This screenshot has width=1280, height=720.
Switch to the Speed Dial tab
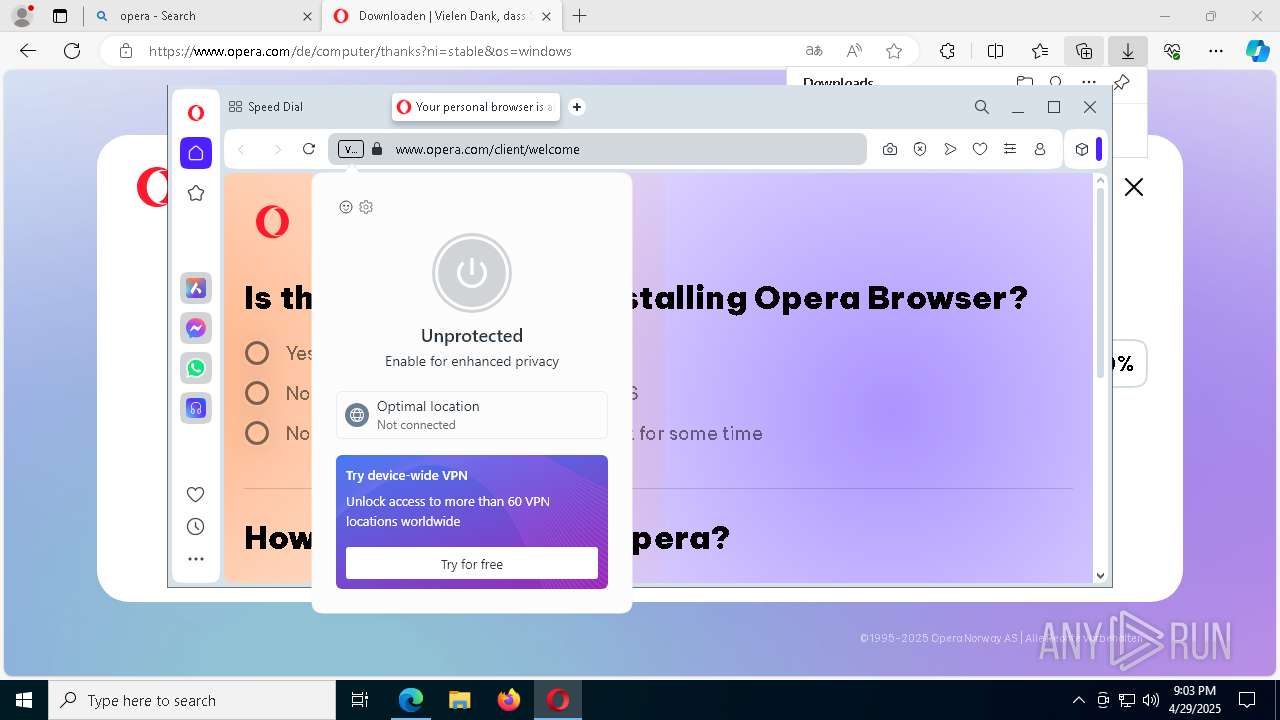266,107
